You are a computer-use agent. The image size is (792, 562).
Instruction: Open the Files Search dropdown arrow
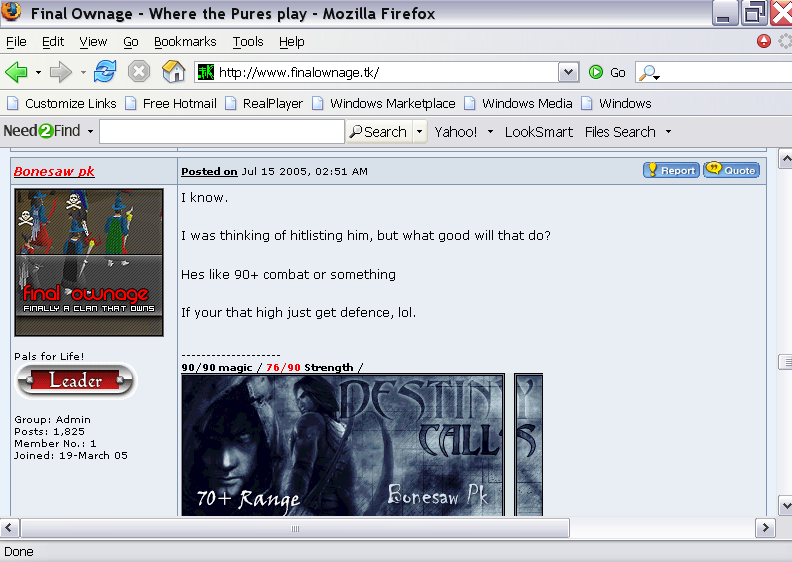click(x=668, y=132)
